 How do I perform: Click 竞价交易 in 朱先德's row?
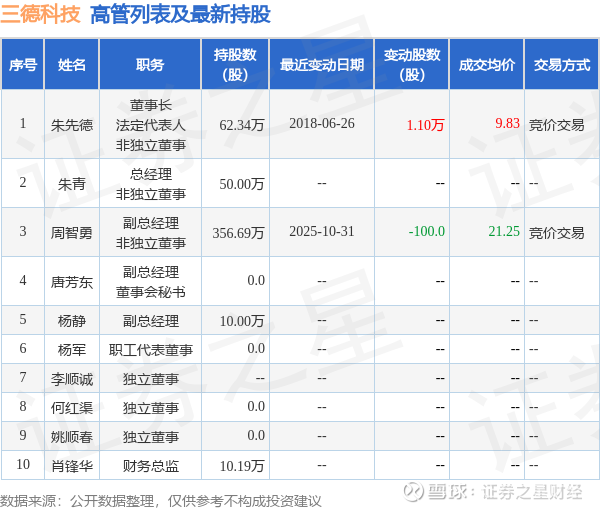click(x=556, y=125)
